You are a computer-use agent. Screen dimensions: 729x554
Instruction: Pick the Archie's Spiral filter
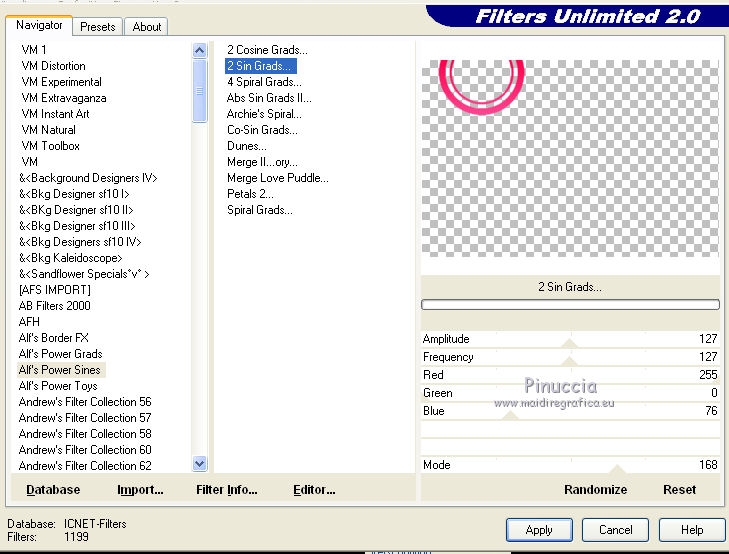(x=264, y=114)
